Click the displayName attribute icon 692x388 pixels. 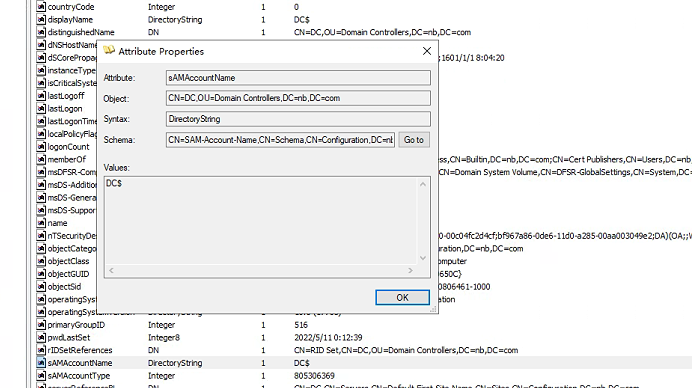click(41, 19)
